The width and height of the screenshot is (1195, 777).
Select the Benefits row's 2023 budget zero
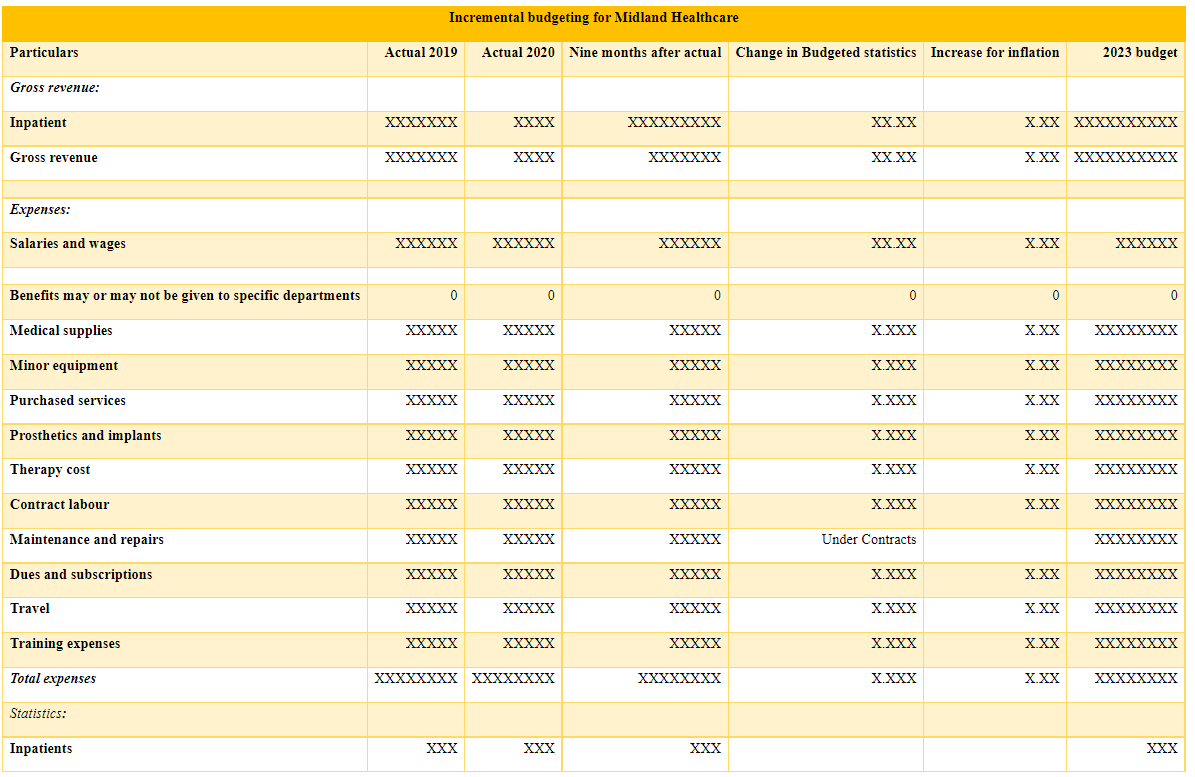[x=1174, y=296]
